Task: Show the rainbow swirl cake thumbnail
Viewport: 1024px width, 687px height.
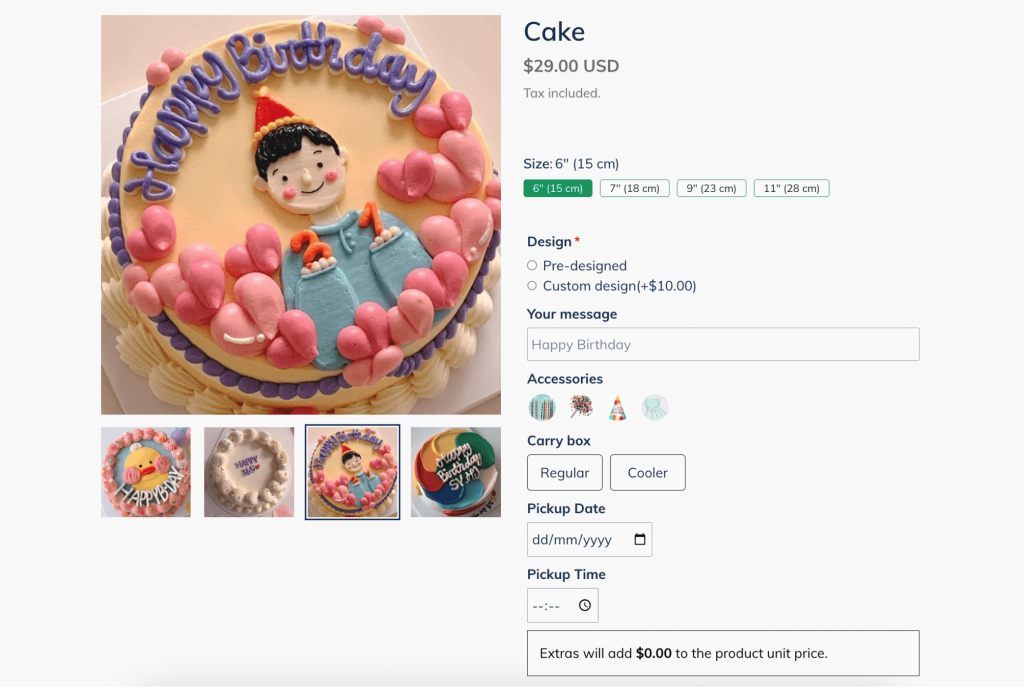Action: (456, 472)
